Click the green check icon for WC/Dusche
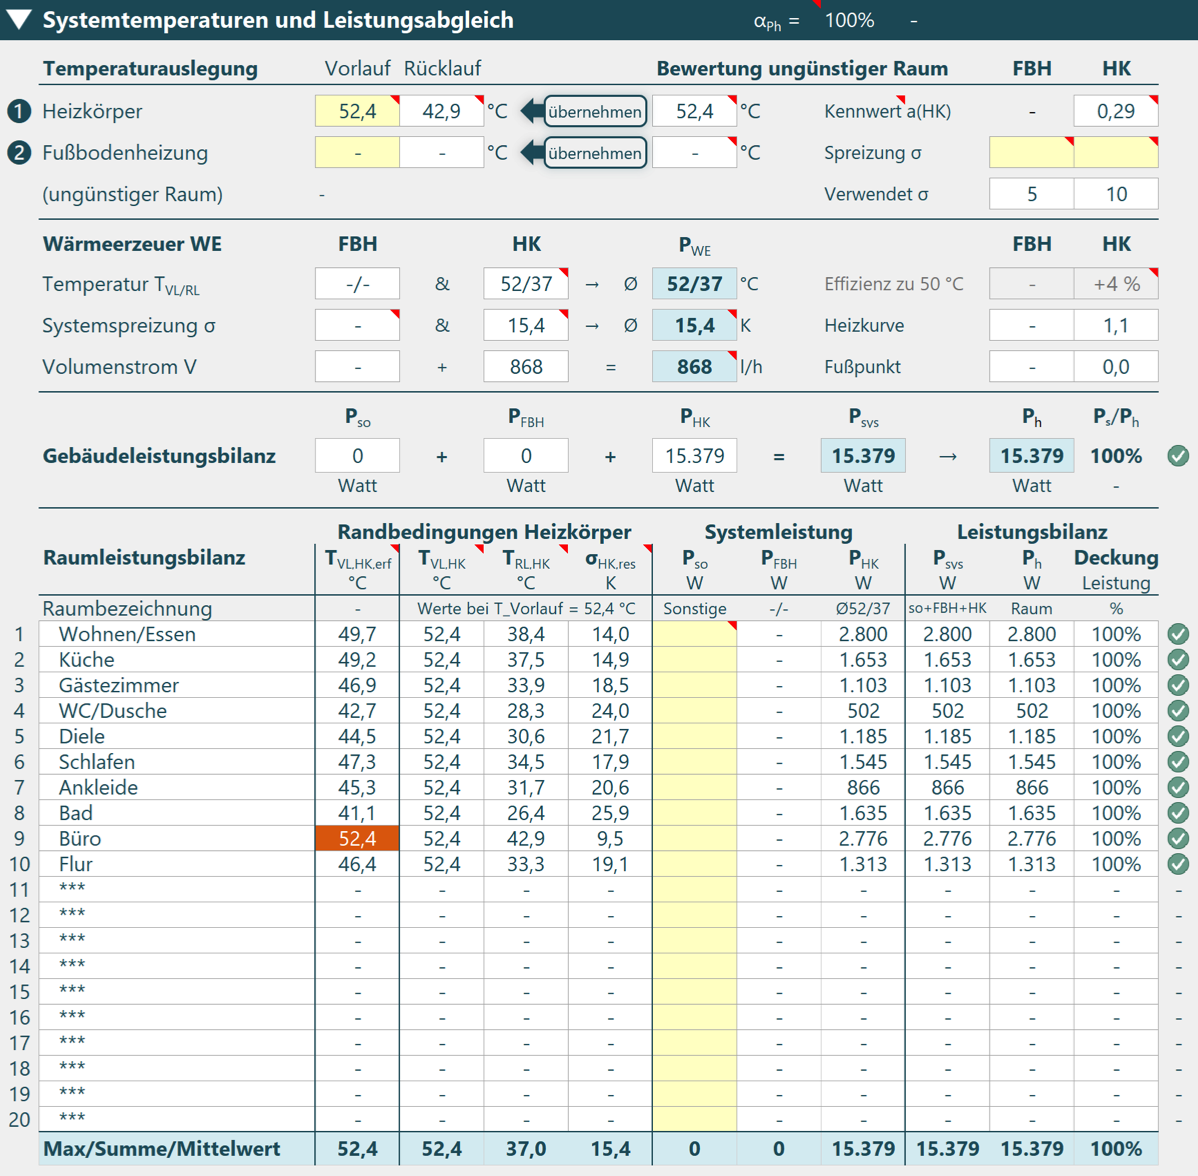This screenshot has width=1198, height=1176. (1178, 711)
